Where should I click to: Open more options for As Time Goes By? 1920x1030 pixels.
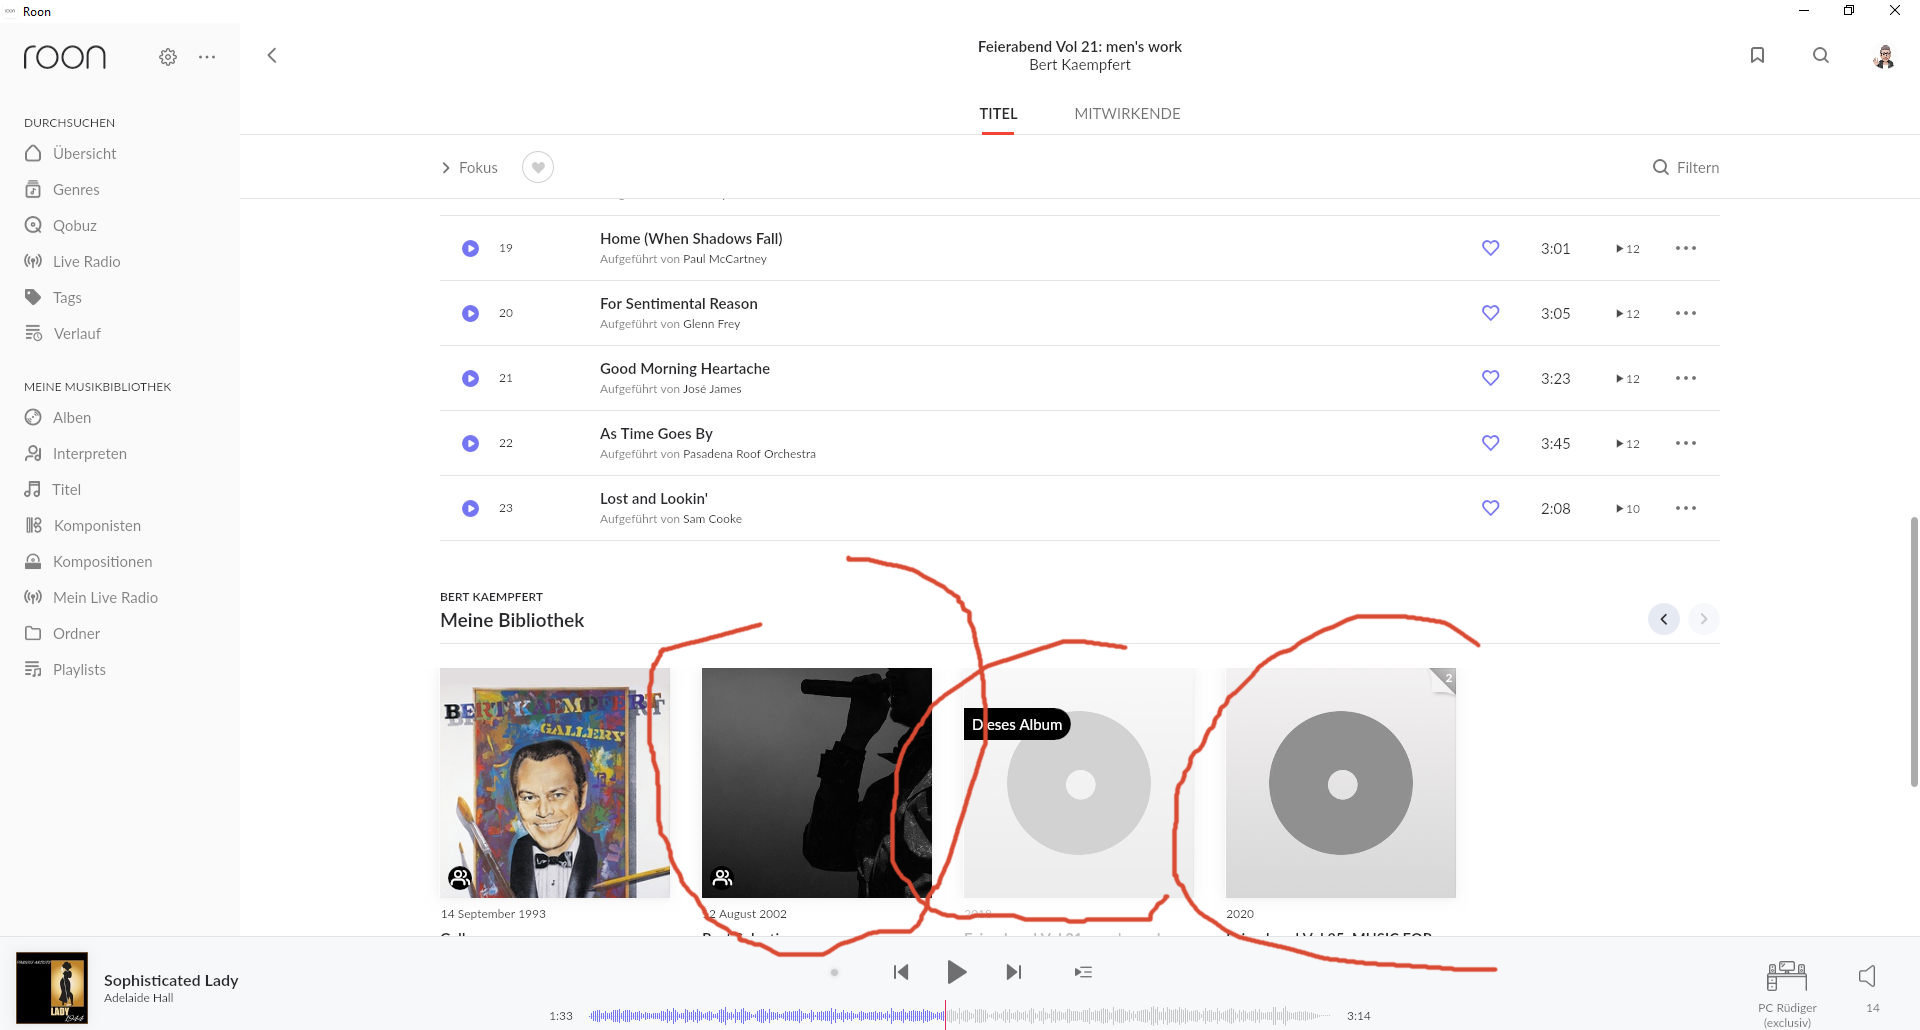(x=1686, y=443)
